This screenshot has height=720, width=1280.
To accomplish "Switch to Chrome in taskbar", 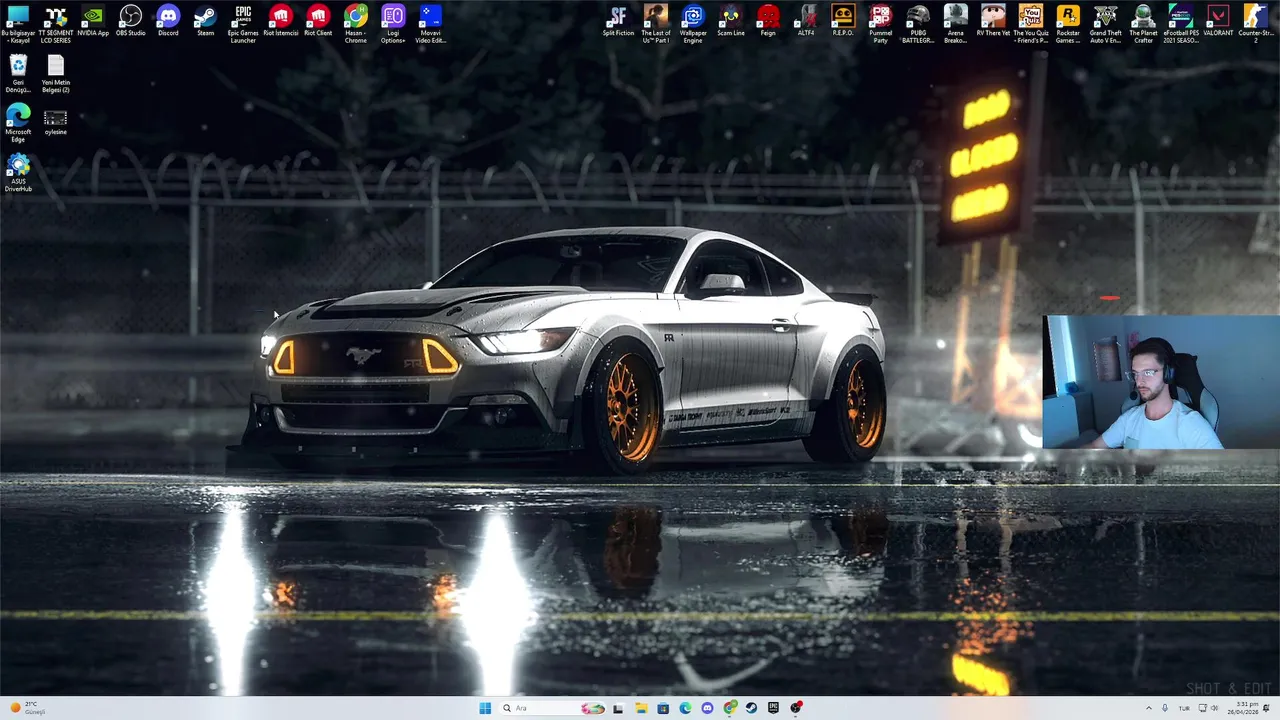I will point(730,708).
